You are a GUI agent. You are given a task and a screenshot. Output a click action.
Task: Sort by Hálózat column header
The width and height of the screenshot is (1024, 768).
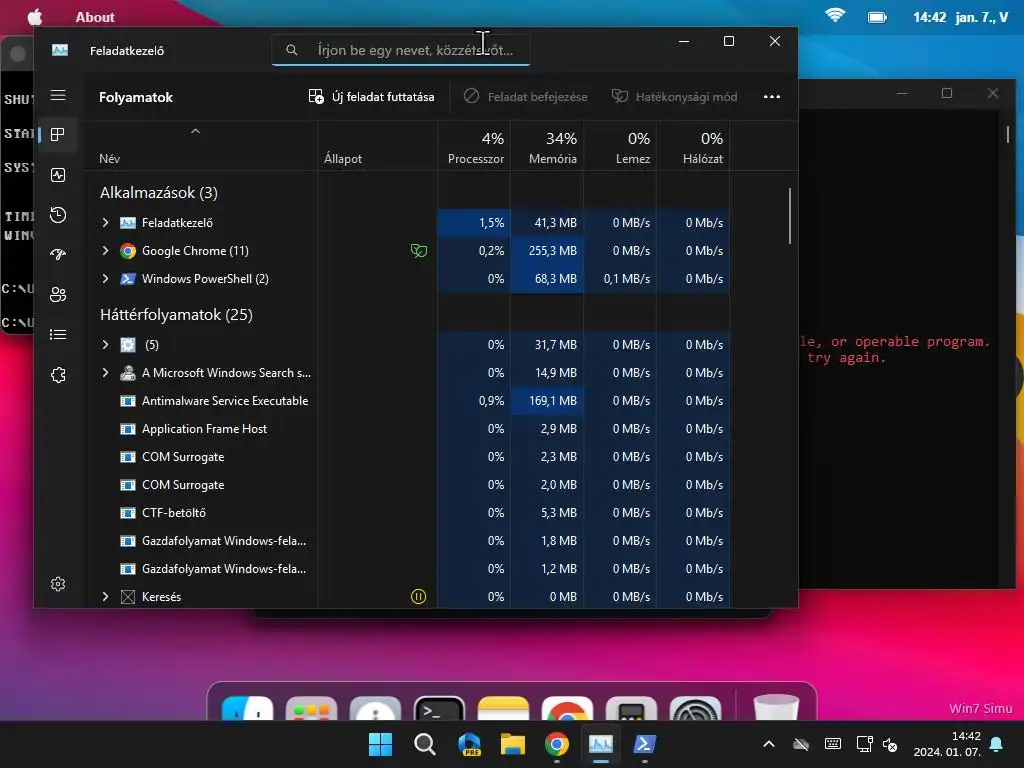click(694, 147)
